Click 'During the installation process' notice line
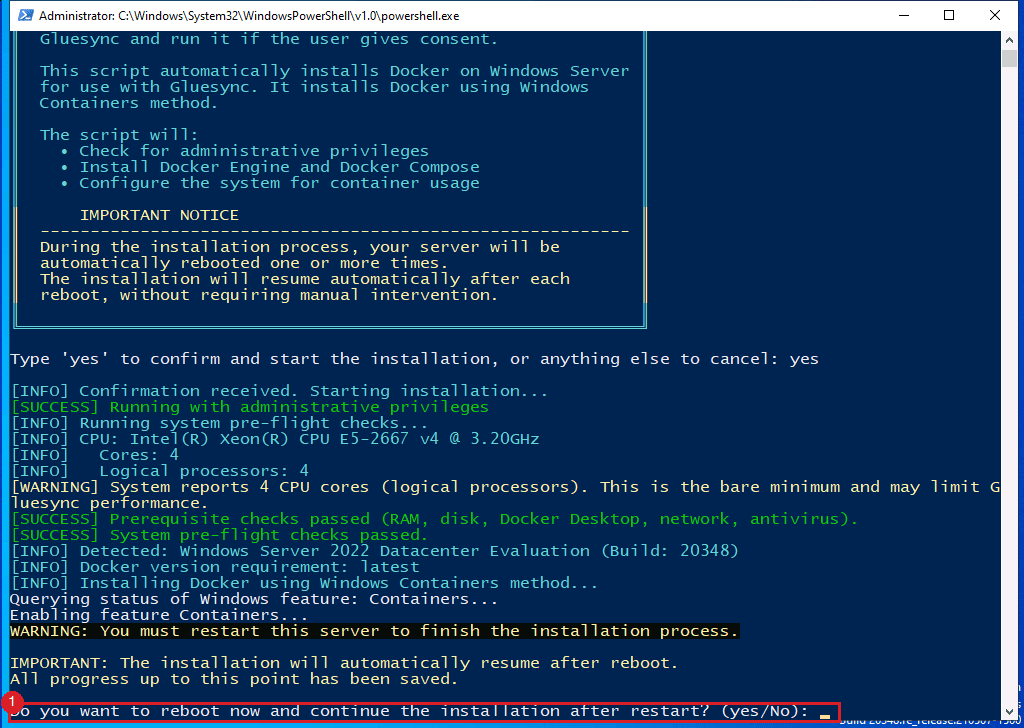The width and height of the screenshot is (1024, 728). 300,247
